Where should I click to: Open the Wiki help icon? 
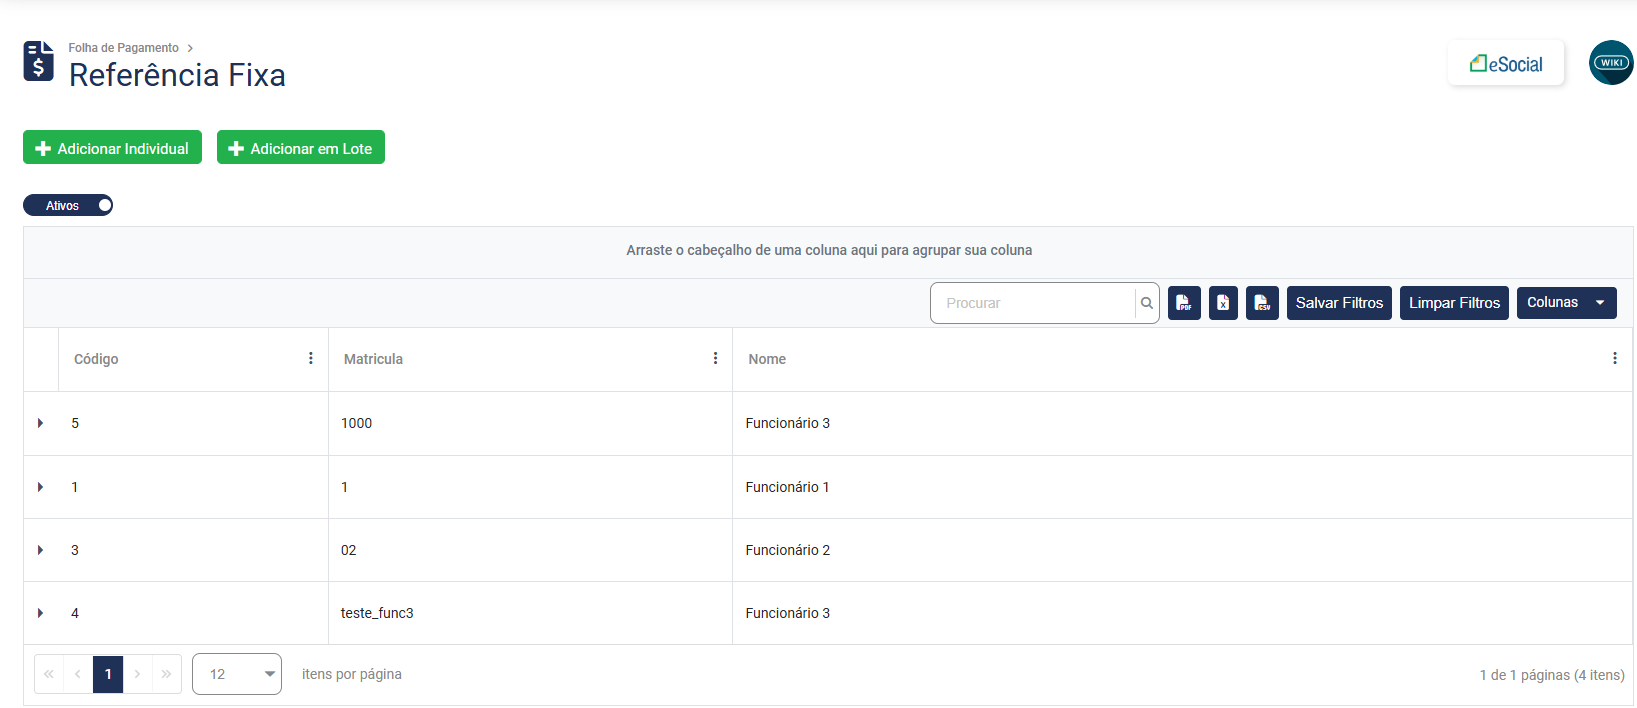(1611, 63)
